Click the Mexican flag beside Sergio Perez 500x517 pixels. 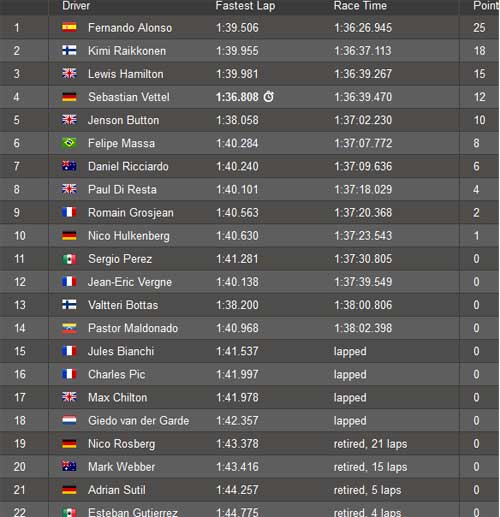click(69, 259)
